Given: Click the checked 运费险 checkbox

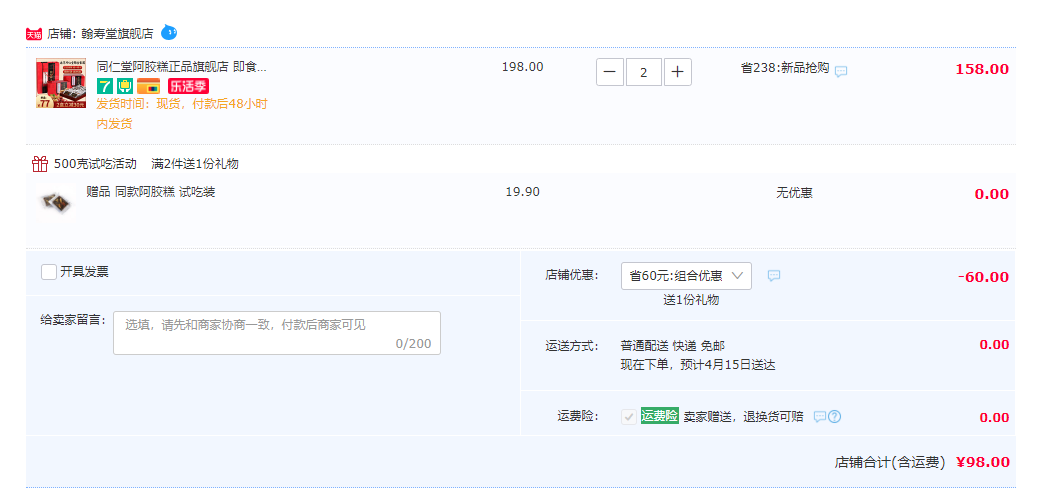Looking at the screenshot, I should tap(628, 416).
